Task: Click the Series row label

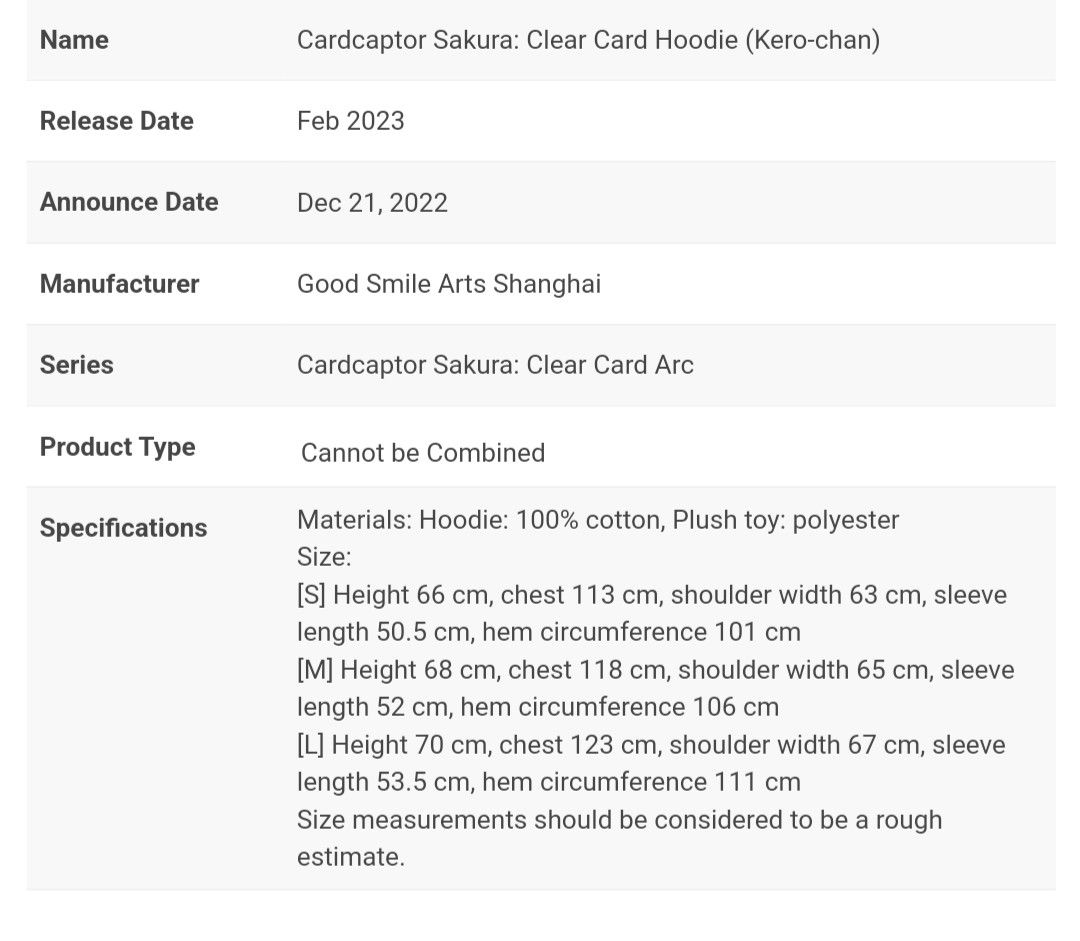Action: coord(76,365)
